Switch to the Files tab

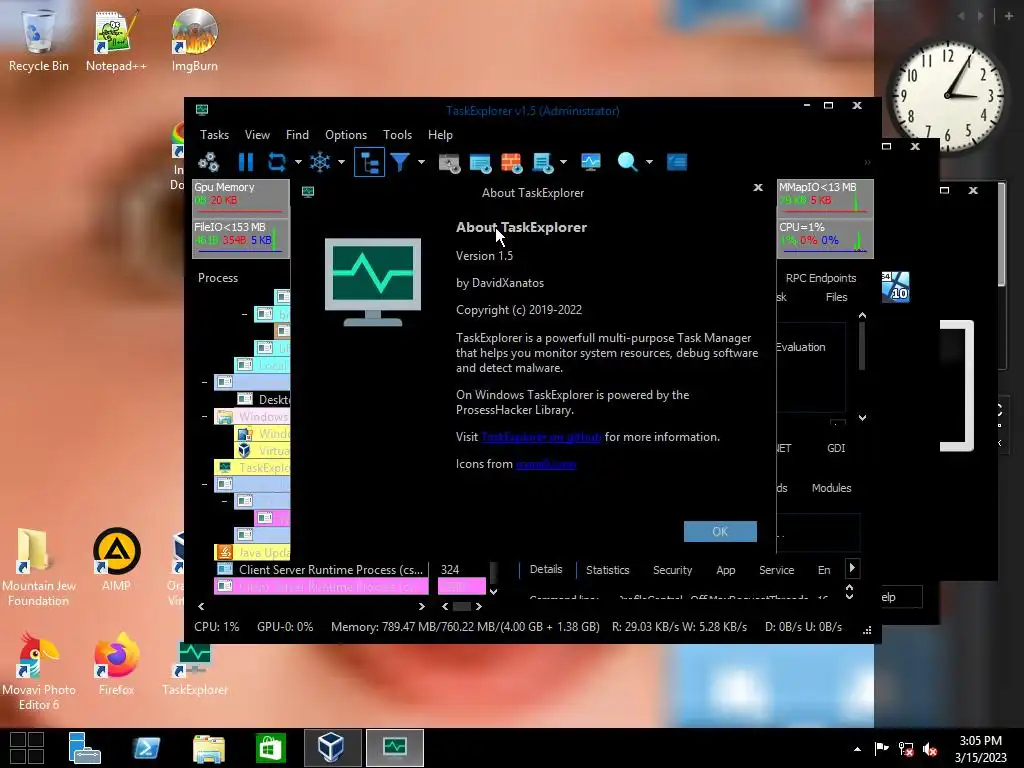click(836, 297)
